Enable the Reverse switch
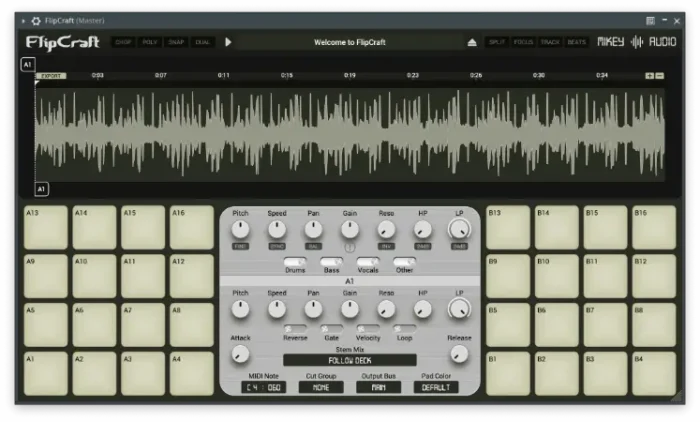Viewport: 700px width, 422px height. (295, 328)
